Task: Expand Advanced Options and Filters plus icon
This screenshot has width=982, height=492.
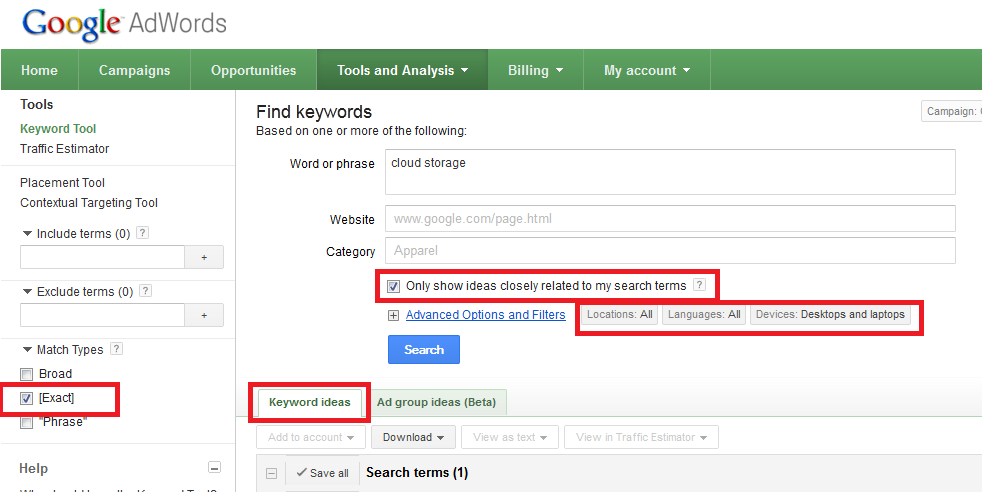Action: [393, 315]
